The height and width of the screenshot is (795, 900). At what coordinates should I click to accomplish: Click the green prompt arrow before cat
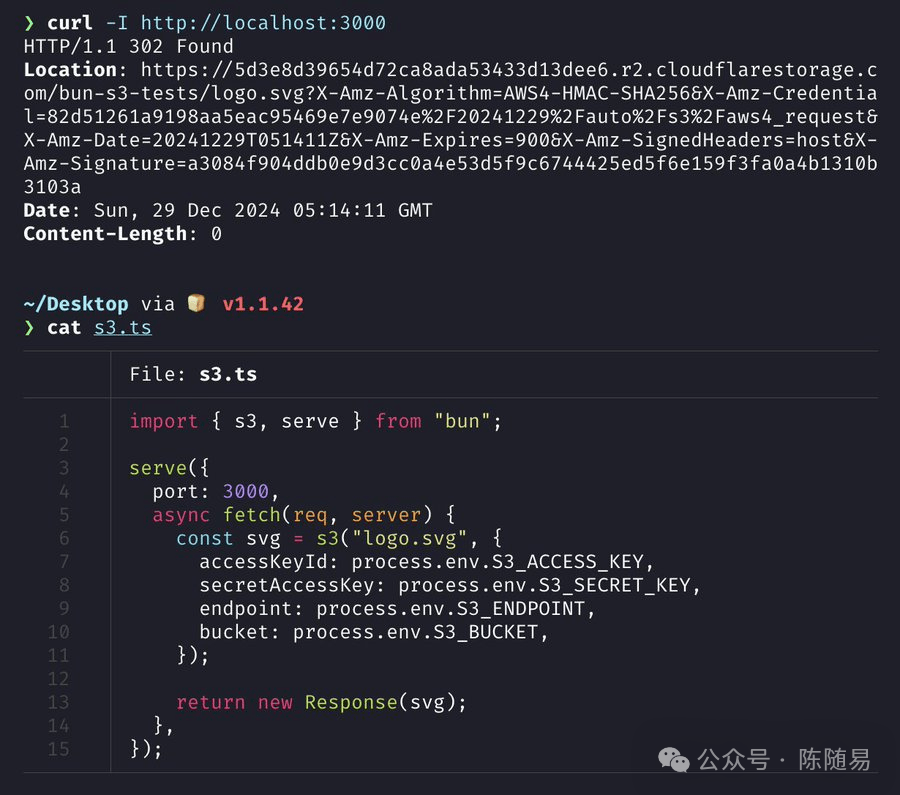click(x=29, y=328)
